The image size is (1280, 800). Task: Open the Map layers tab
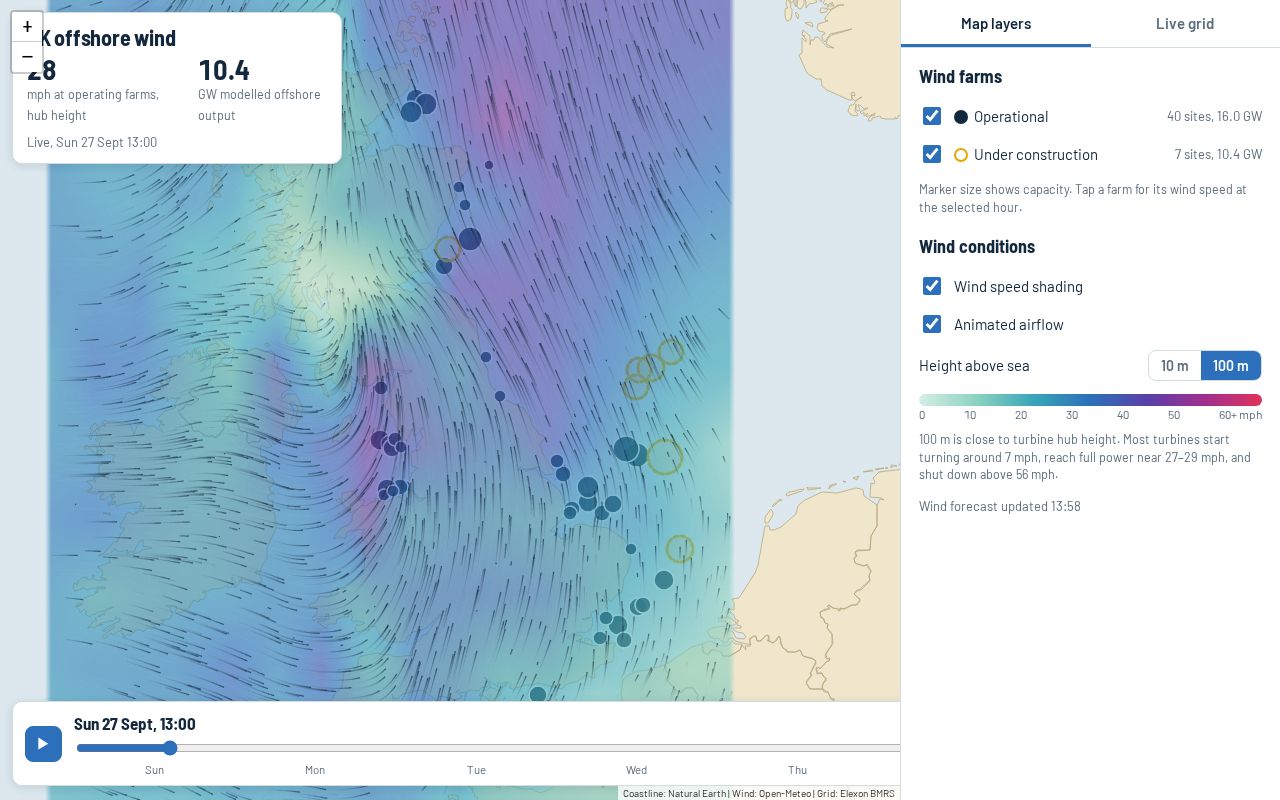click(x=996, y=24)
